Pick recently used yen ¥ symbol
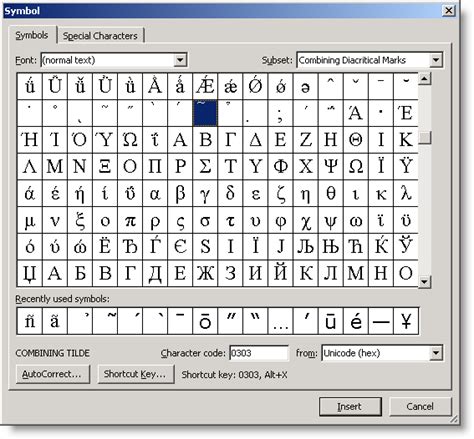 pos(406,321)
